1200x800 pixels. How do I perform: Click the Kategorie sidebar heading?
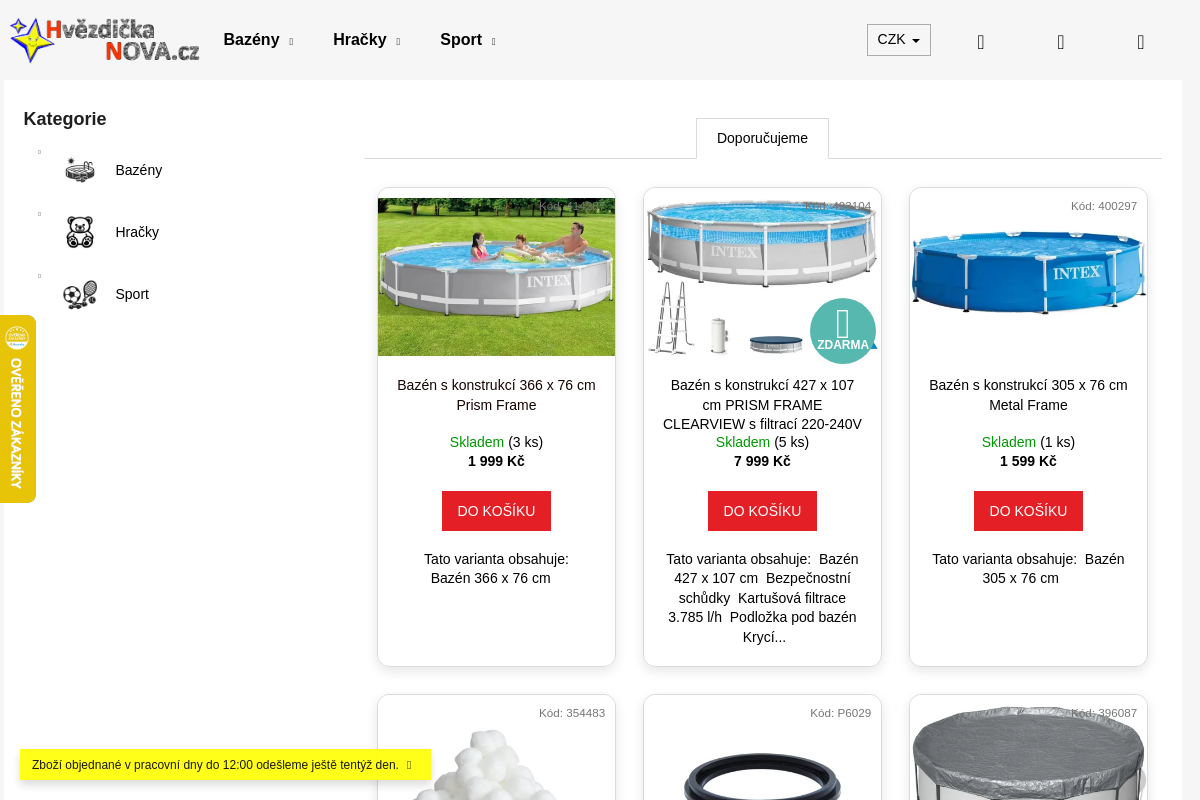(x=65, y=119)
